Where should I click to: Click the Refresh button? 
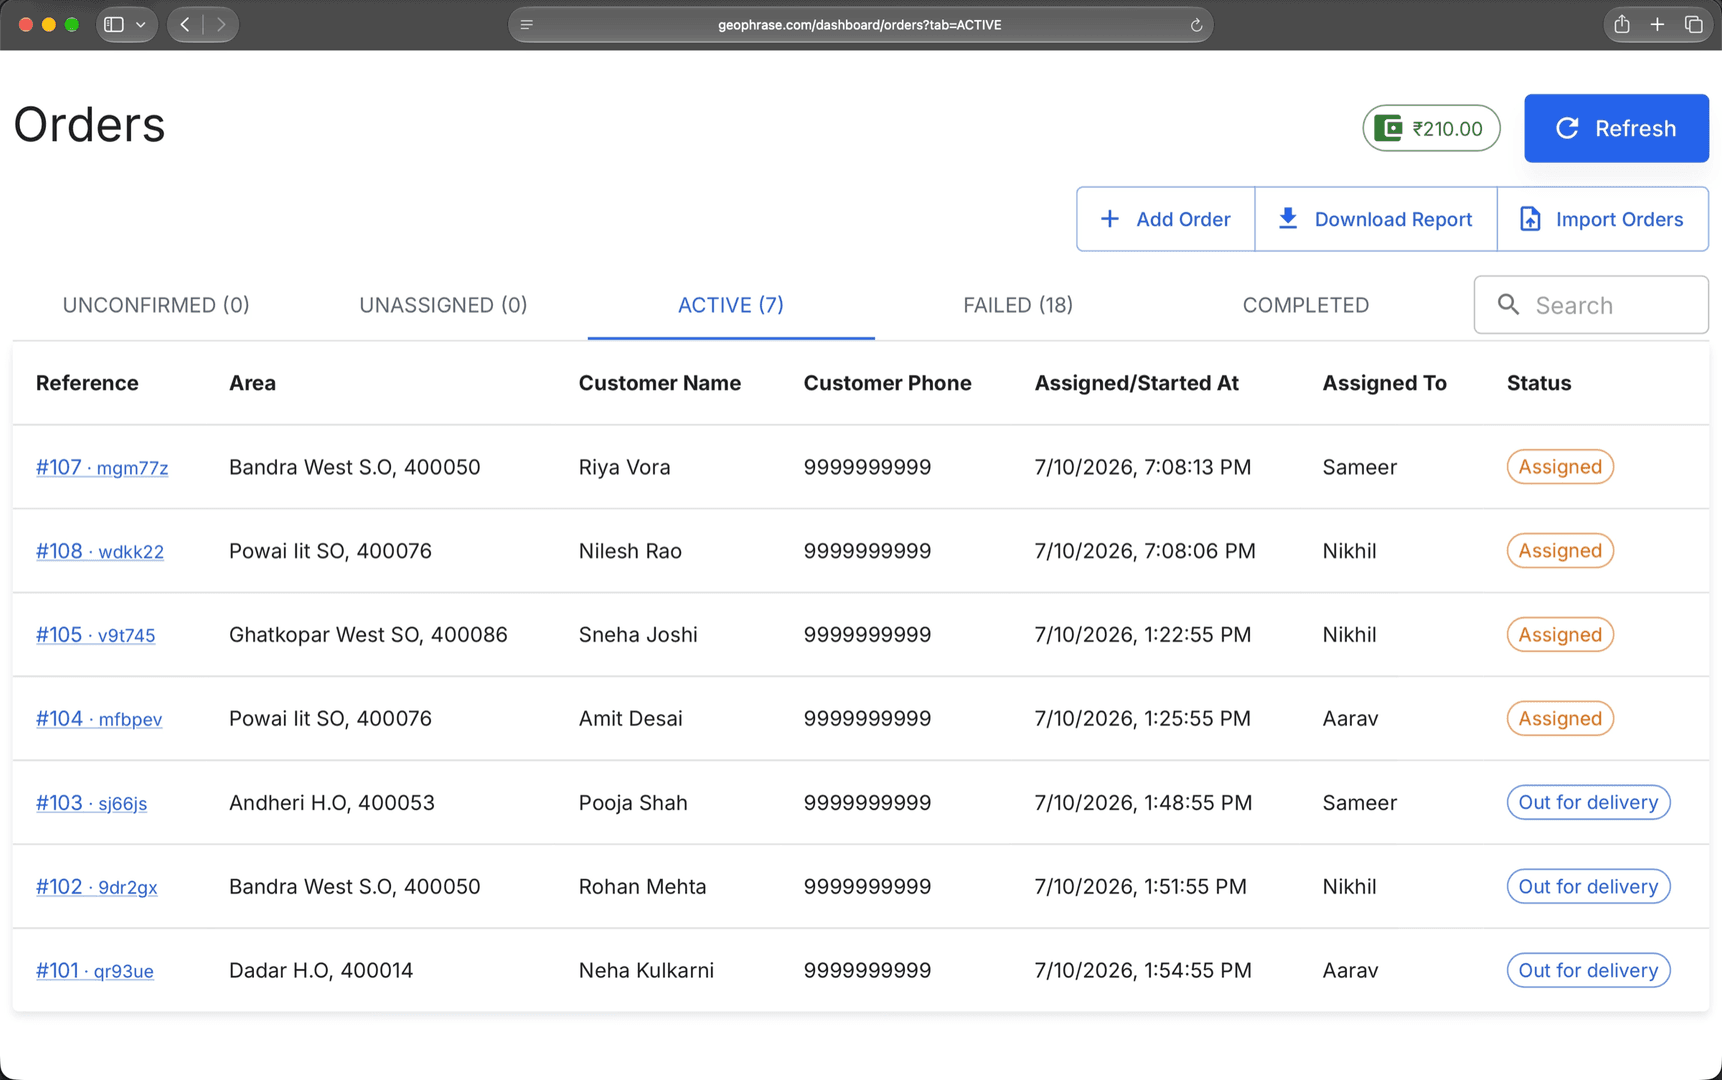point(1616,128)
